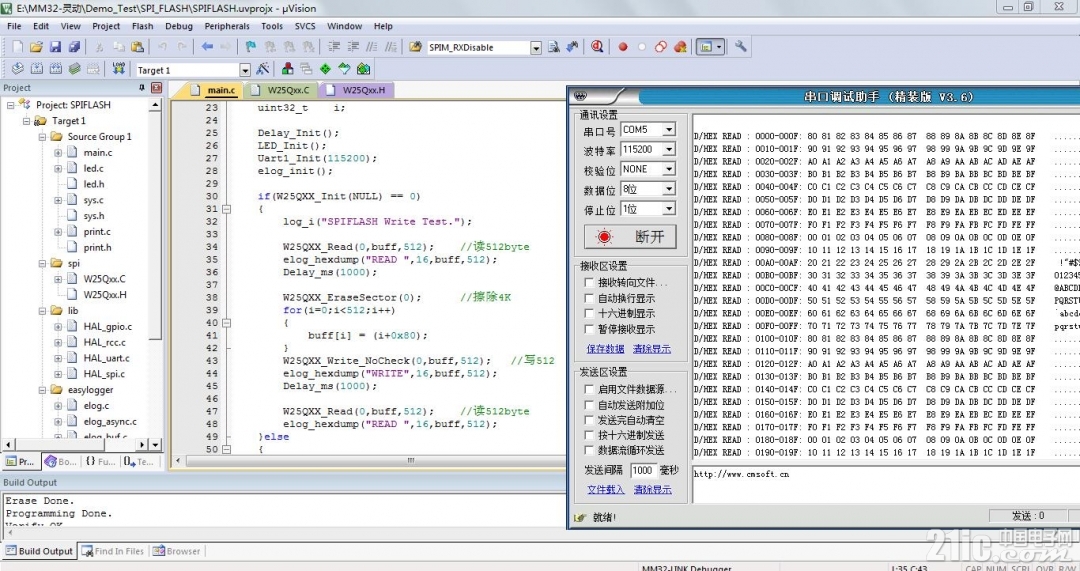Open the window layout toolbar button
Screen dimensions: 1080x571
pos(710,47)
